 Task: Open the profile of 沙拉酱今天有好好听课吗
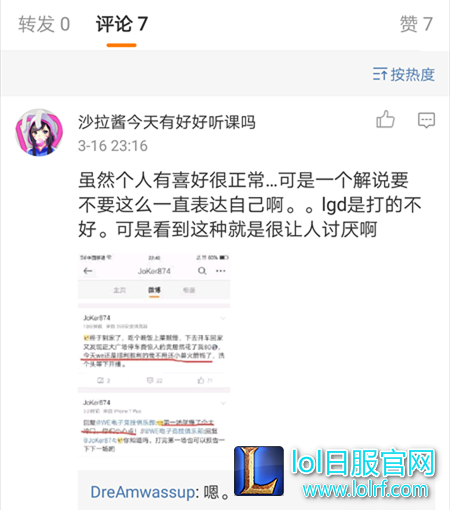pyautogui.click(x=167, y=122)
